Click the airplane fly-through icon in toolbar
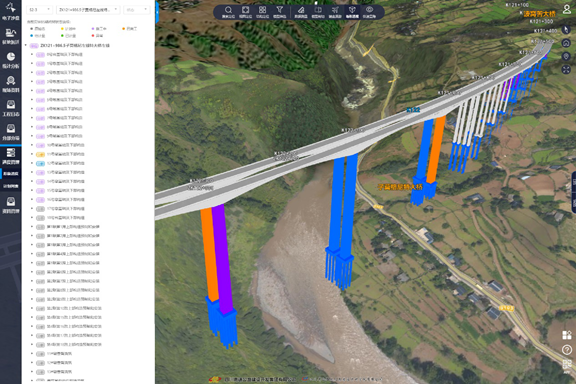576x384 pixels. pyautogui.click(x=335, y=10)
